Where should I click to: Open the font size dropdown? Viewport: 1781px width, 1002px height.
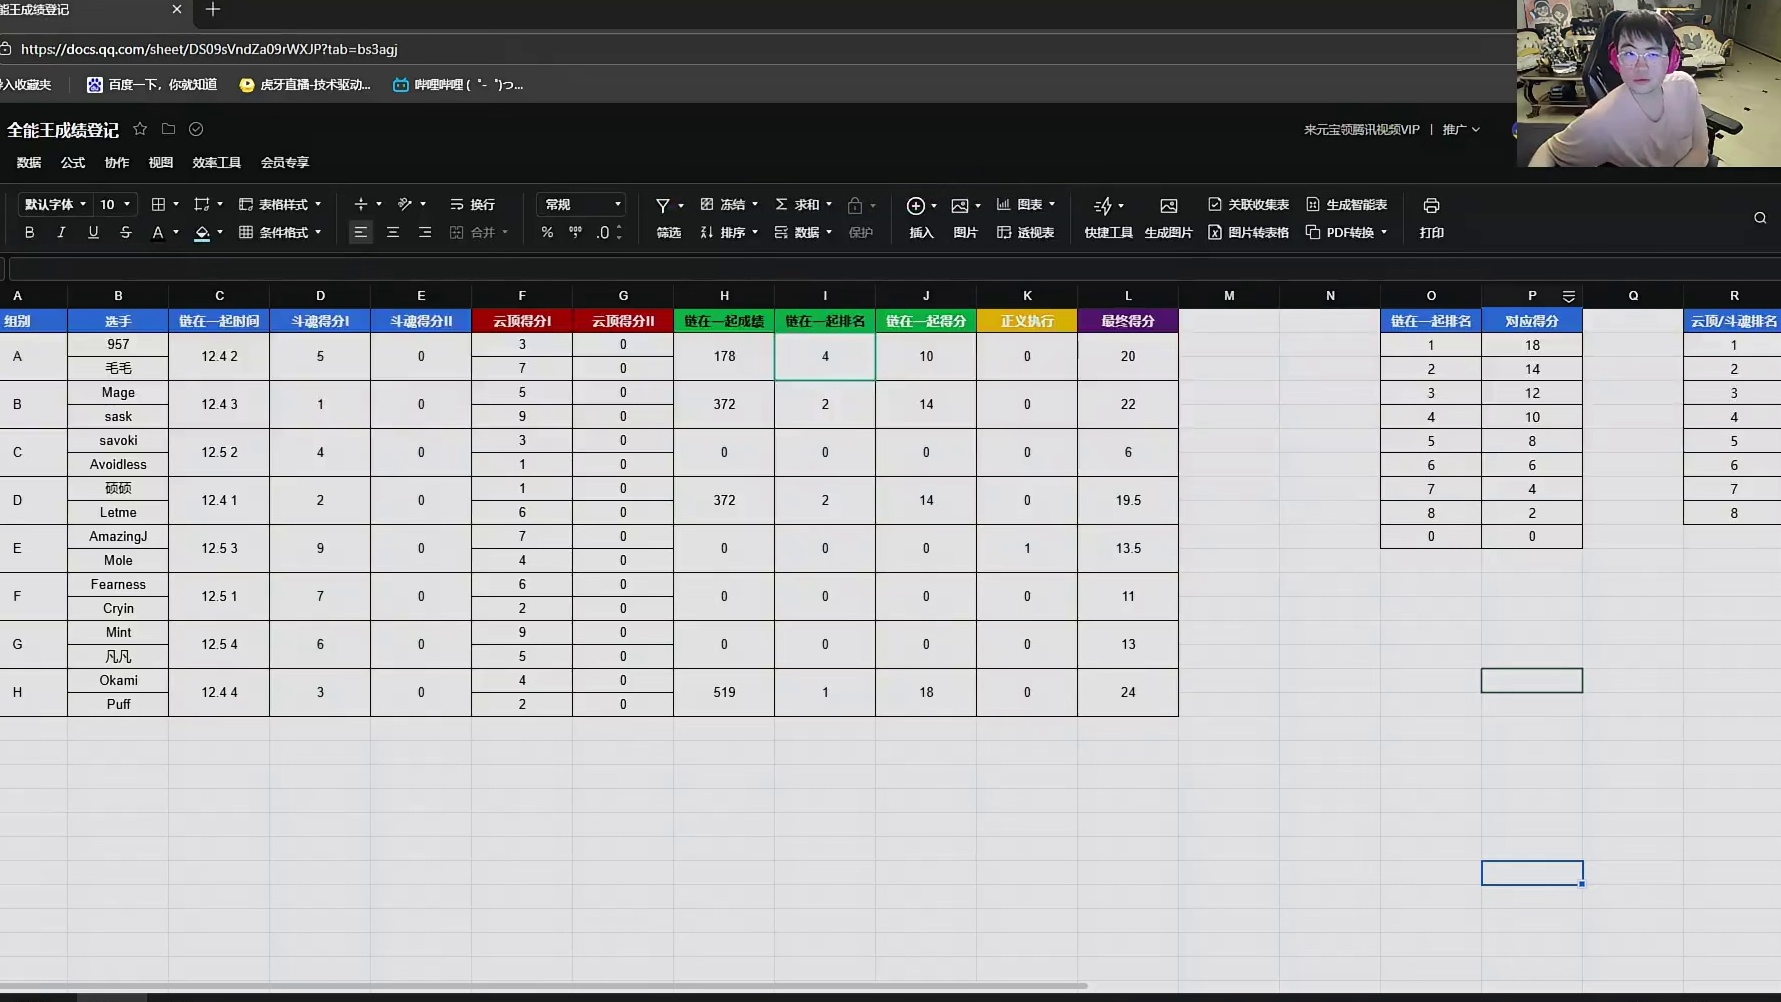(x=115, y=204)
